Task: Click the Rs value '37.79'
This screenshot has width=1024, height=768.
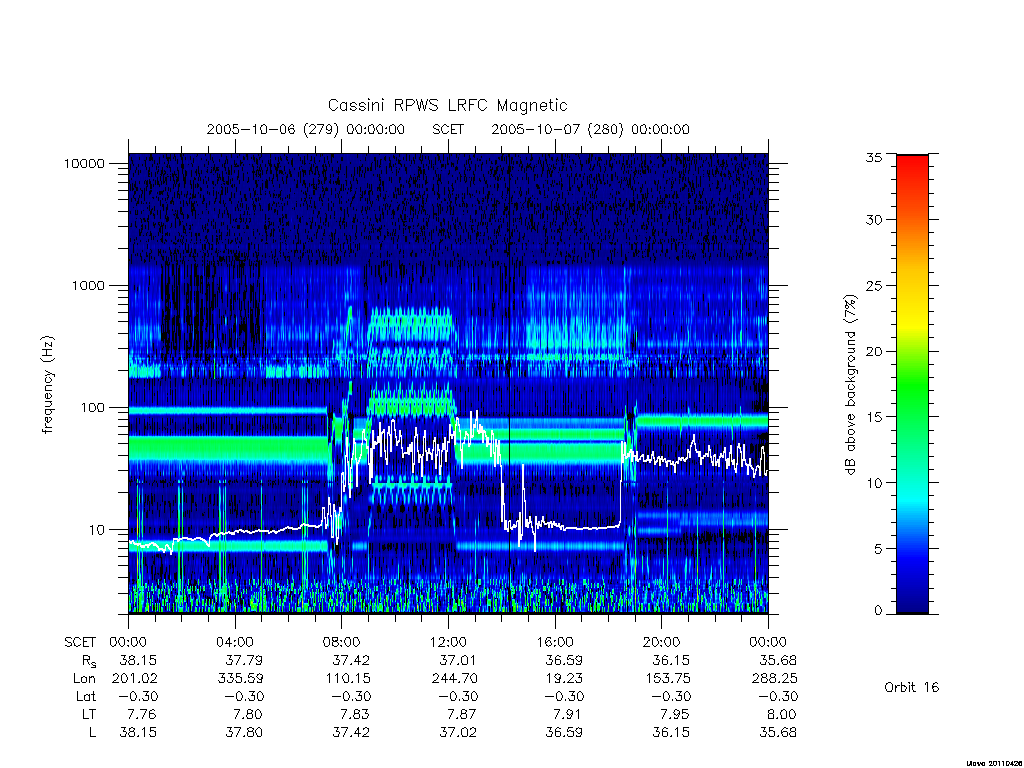Action: [x=244, y=660]
